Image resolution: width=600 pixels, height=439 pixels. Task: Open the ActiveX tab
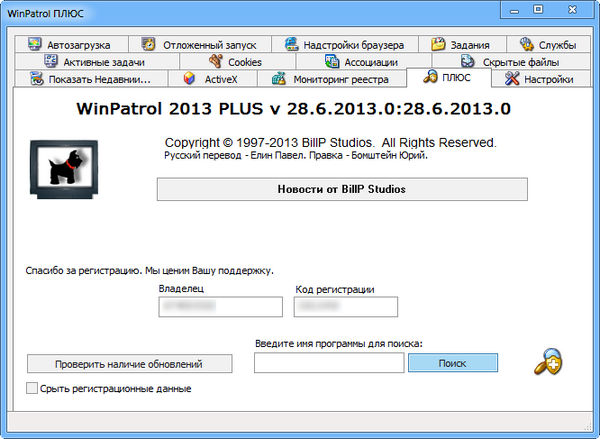pos(213,79)
